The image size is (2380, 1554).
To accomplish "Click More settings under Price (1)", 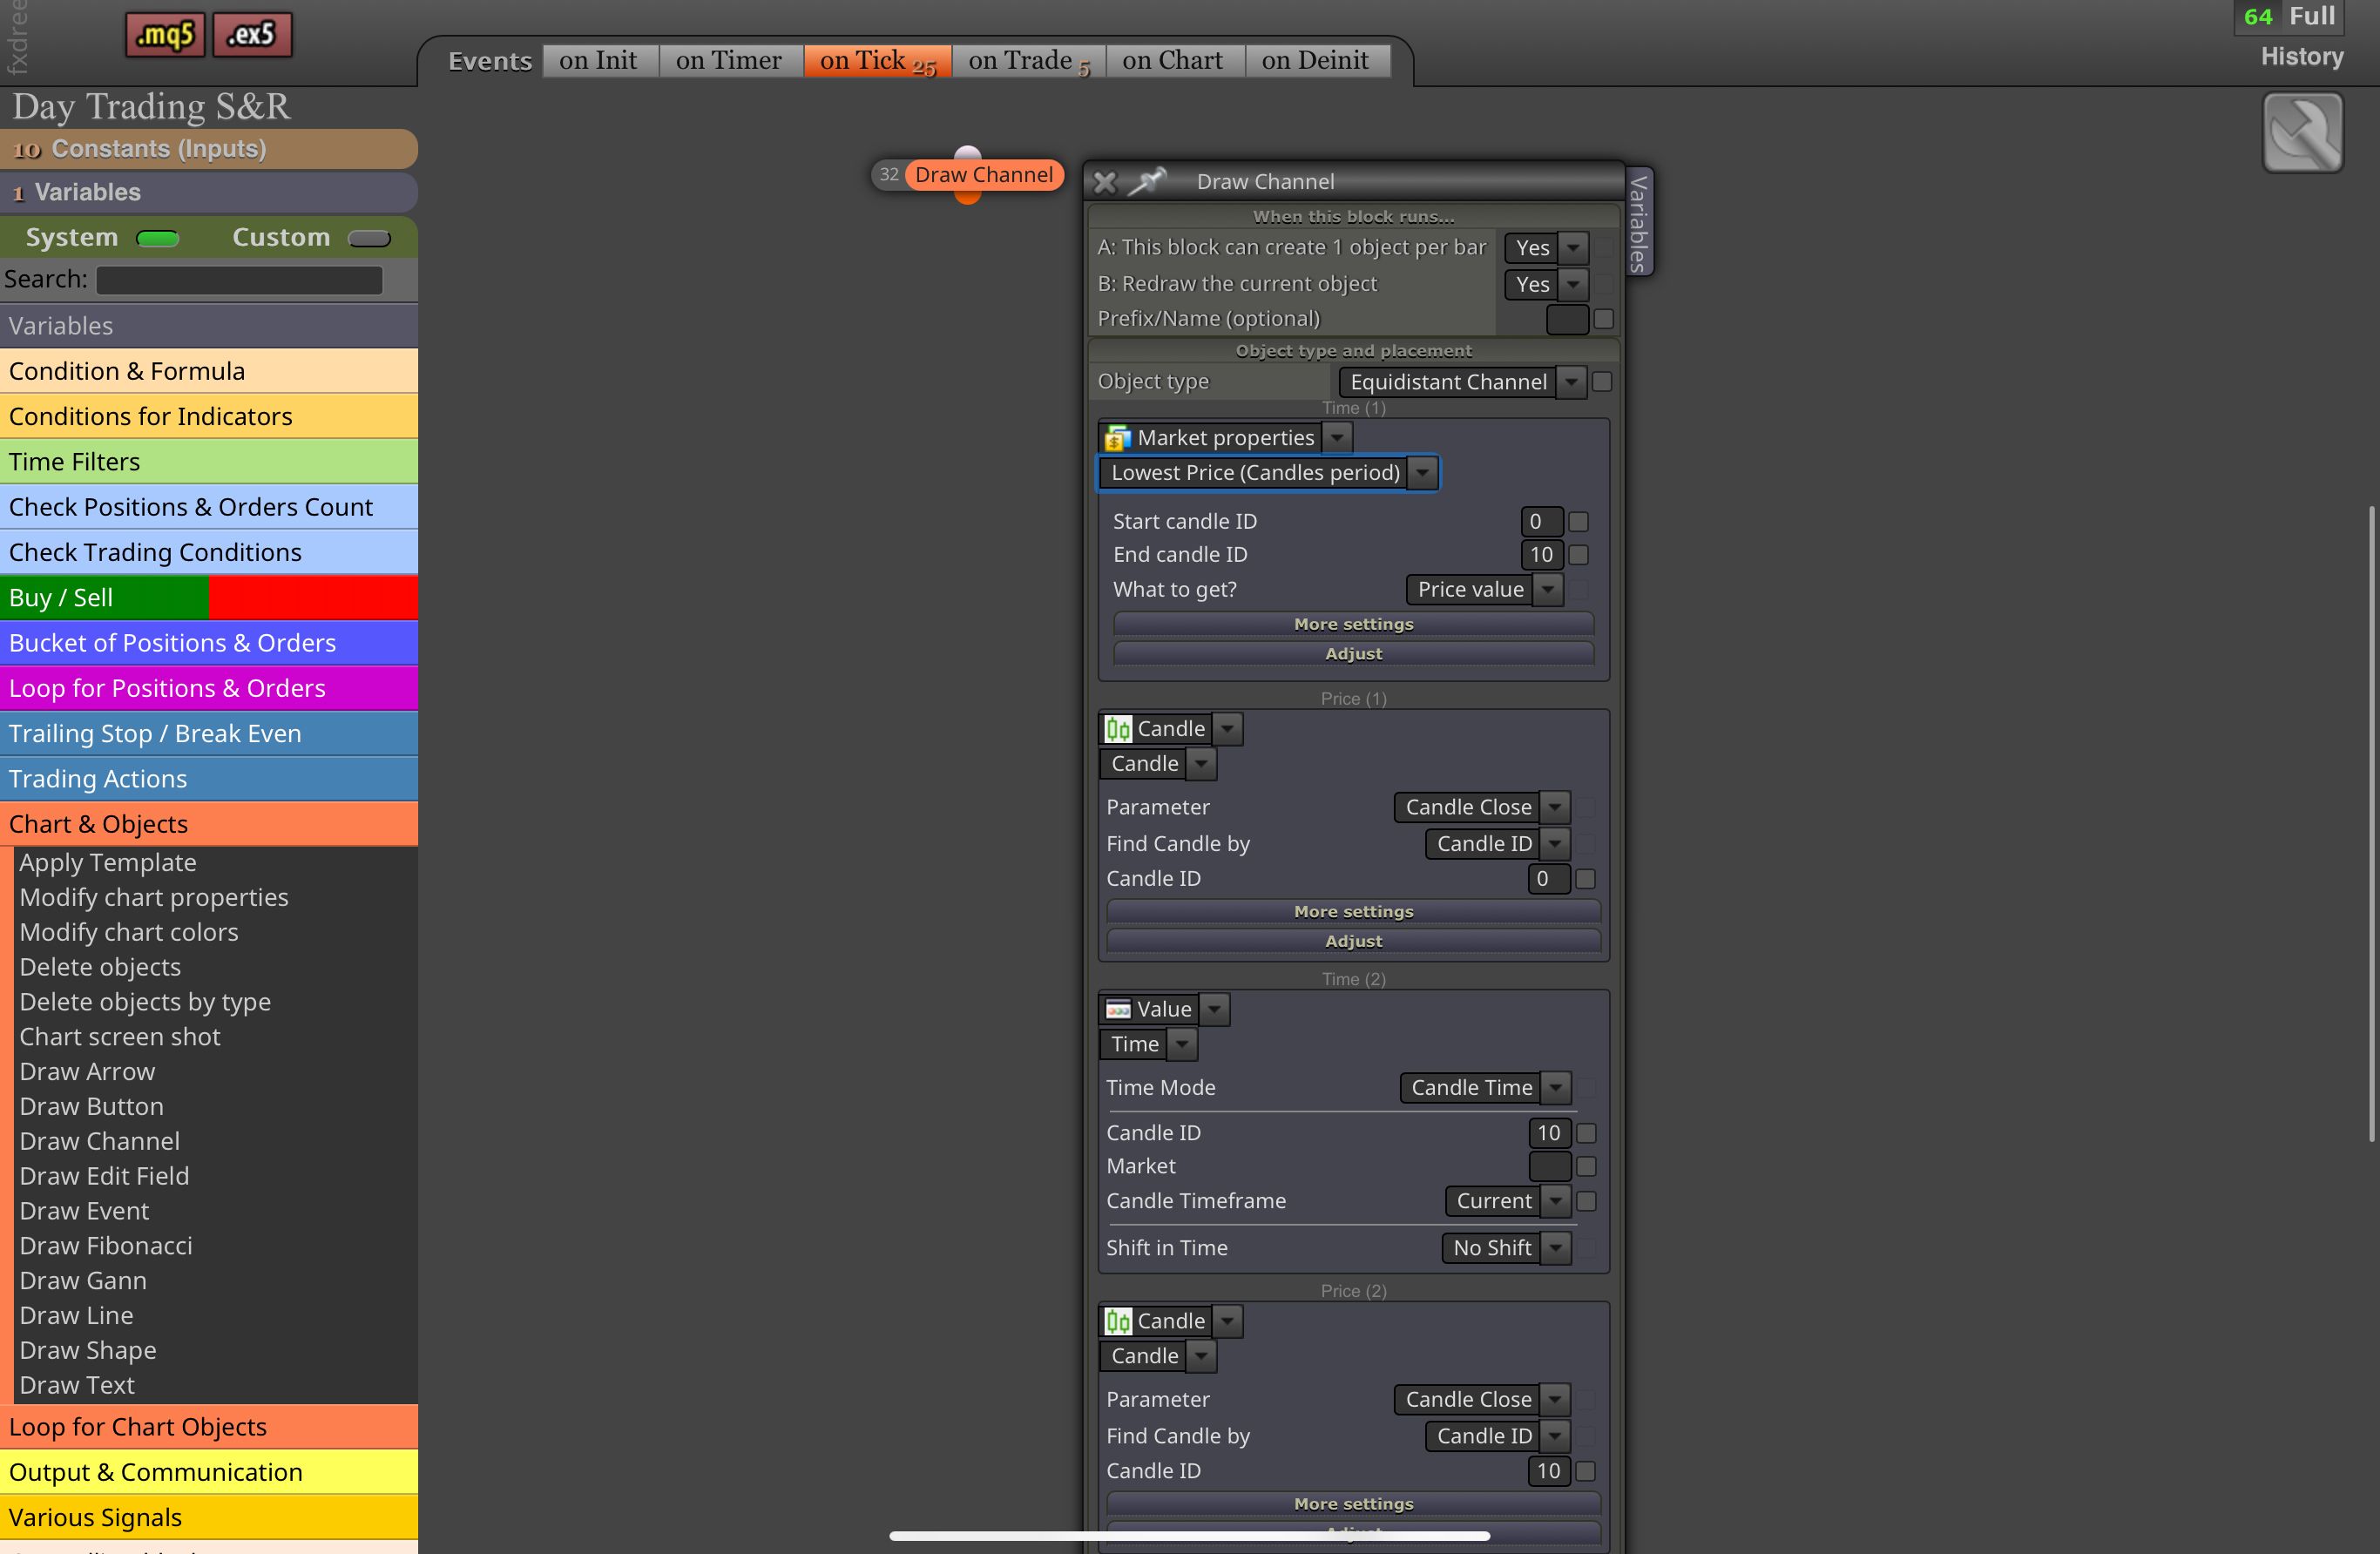I will [1353, 912].
